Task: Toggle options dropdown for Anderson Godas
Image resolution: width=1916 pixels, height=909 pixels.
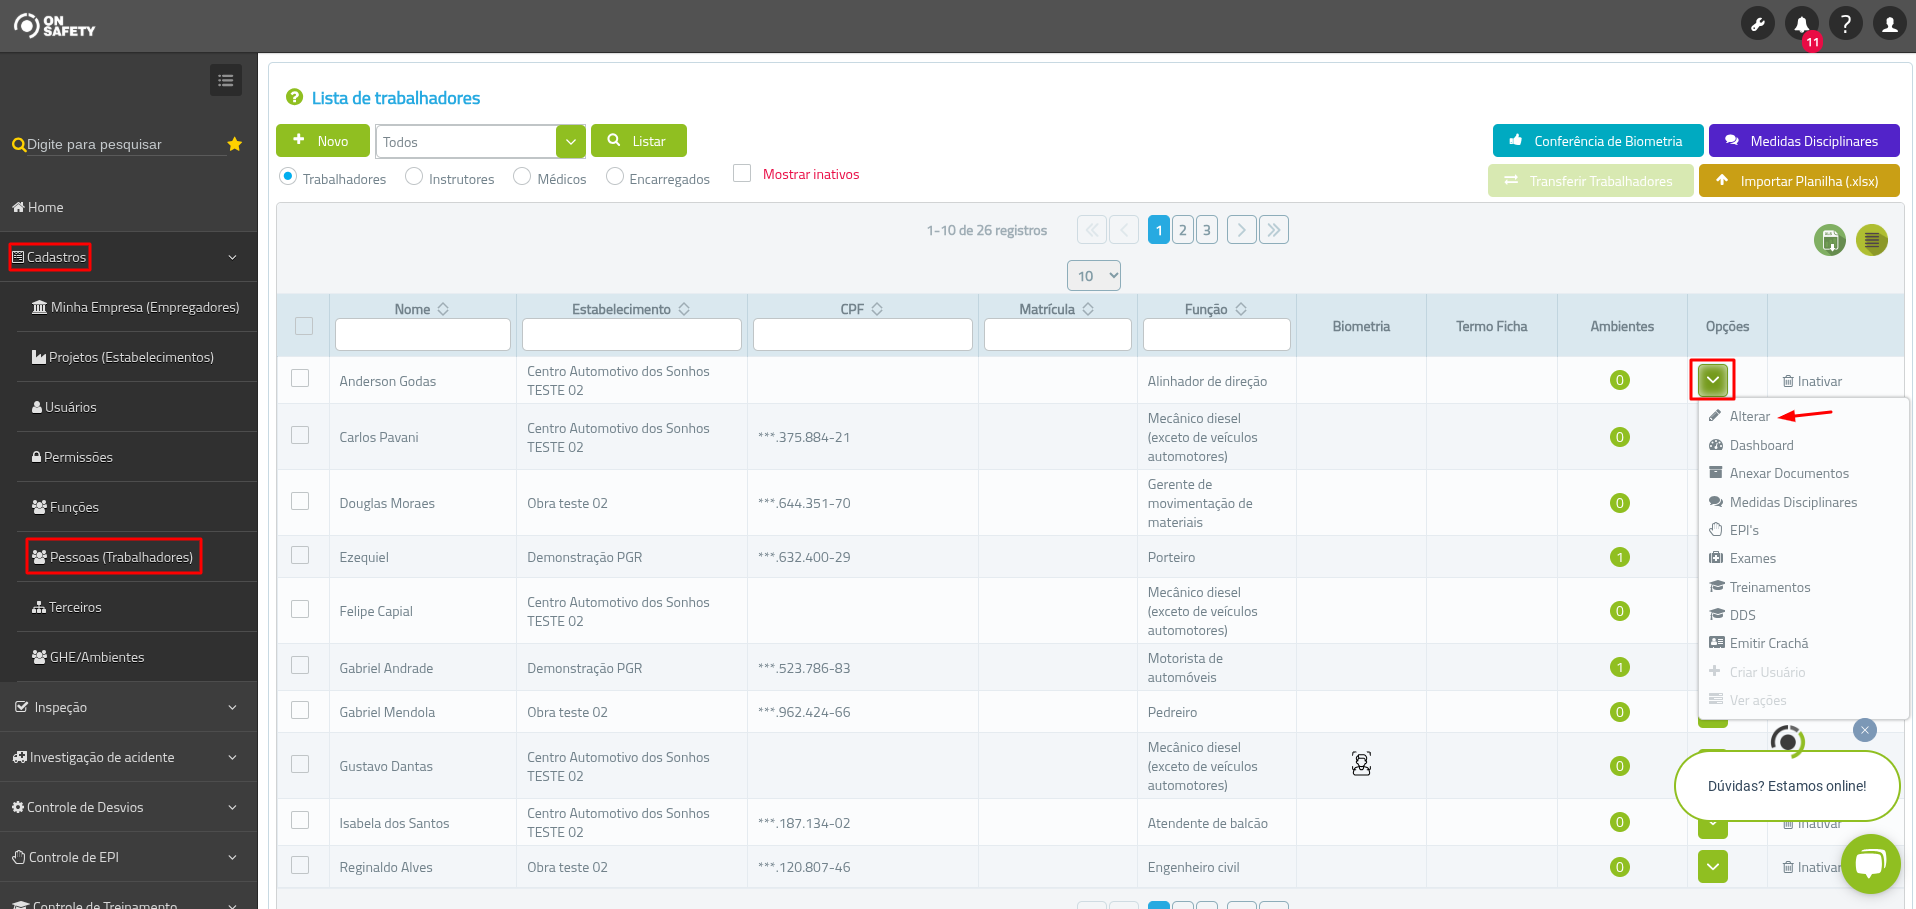Action: coord(1713,380)
